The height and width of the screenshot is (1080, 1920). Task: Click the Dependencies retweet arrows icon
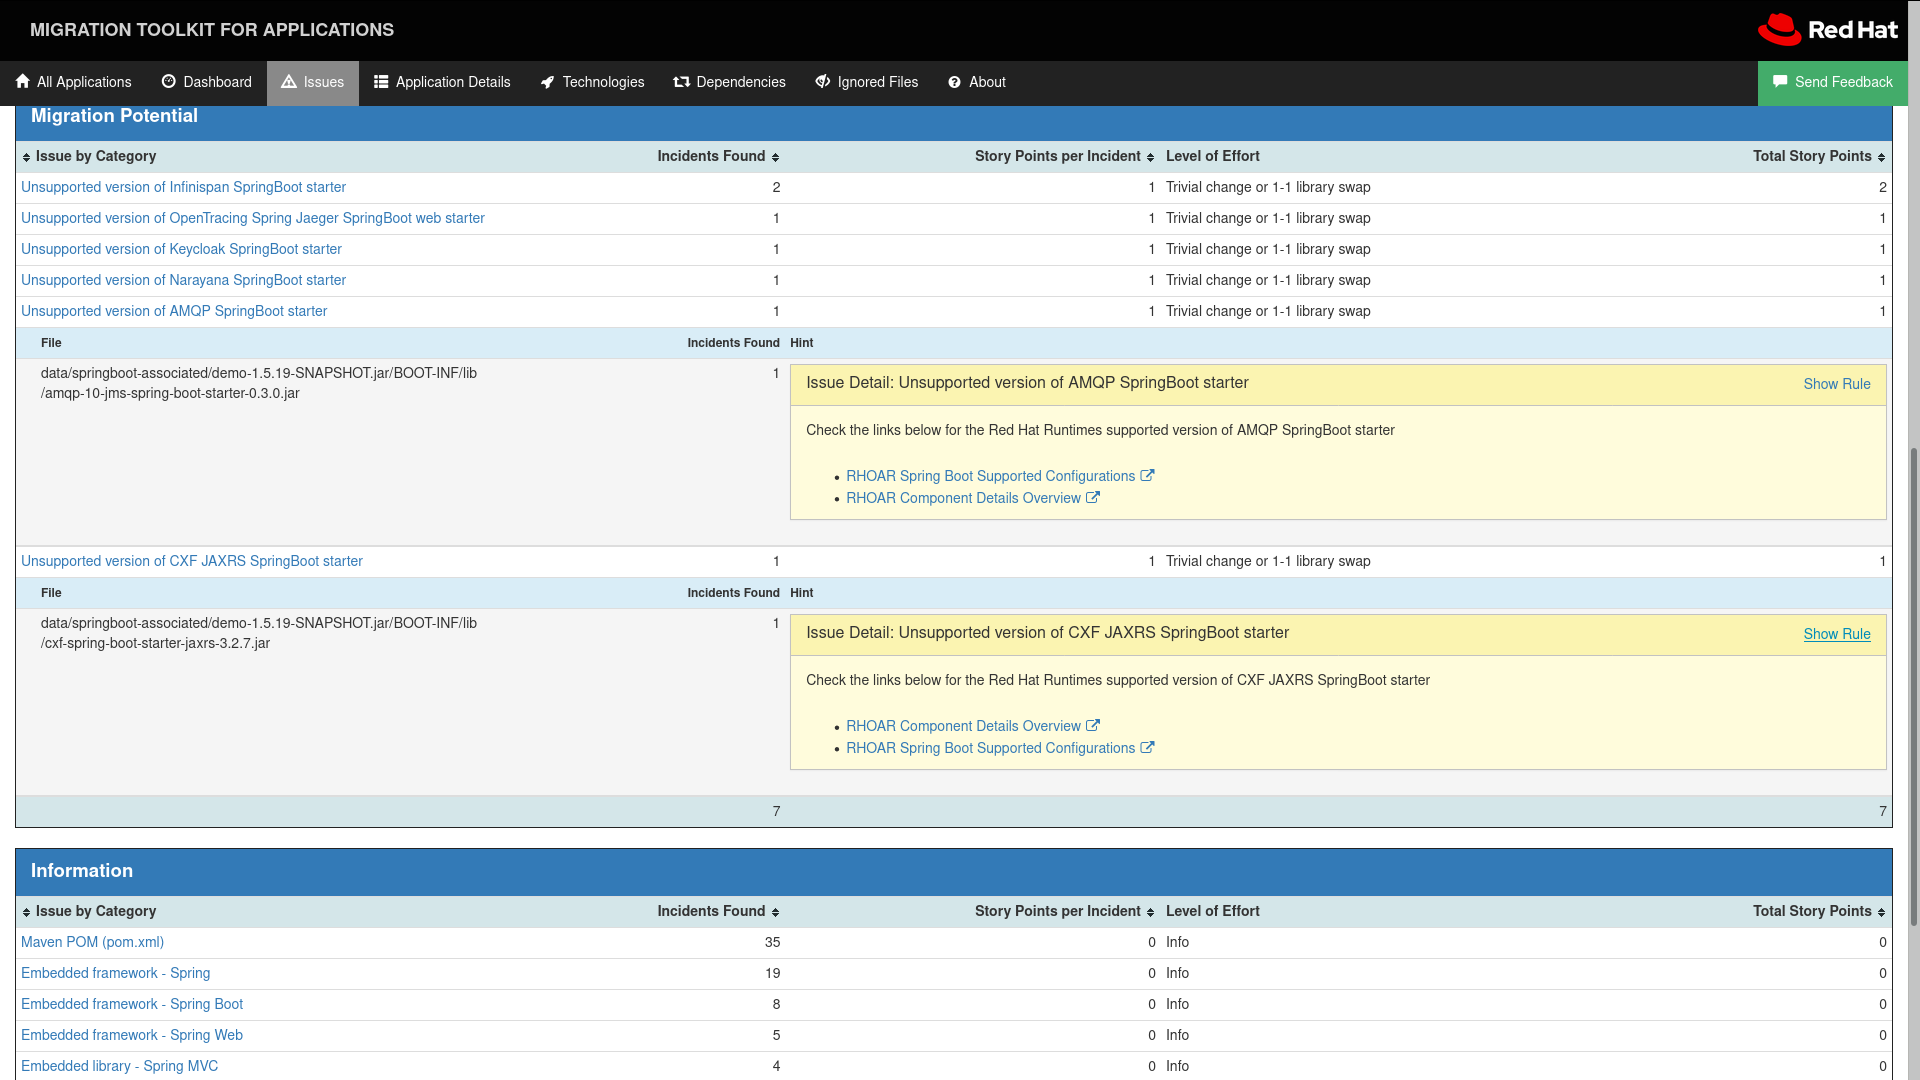pos(681,82)
